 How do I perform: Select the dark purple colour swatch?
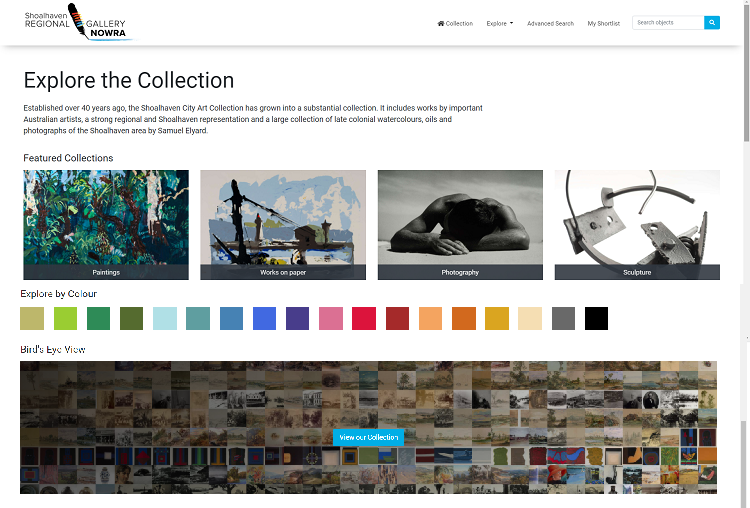point(298,319)
